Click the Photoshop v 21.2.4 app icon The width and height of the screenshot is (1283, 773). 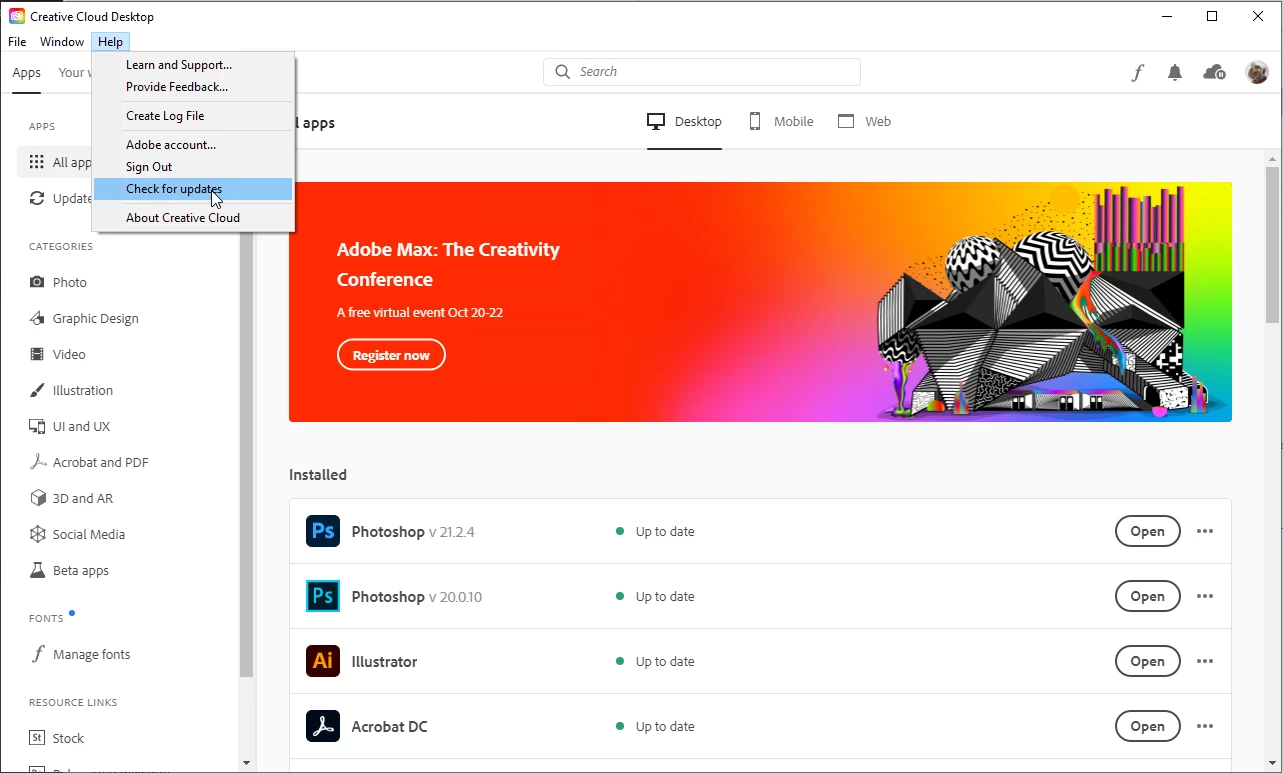[323, 531]
